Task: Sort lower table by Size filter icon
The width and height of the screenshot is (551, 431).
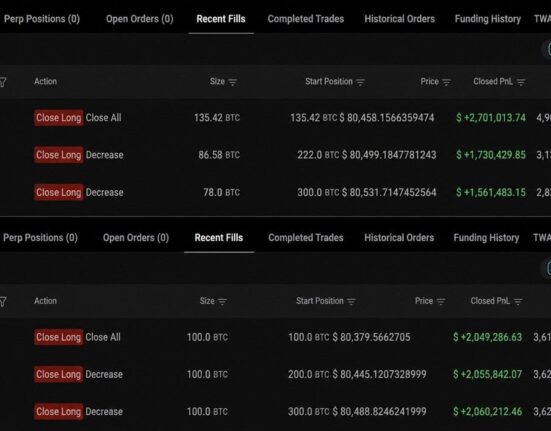Action: (x=222, y=302)
